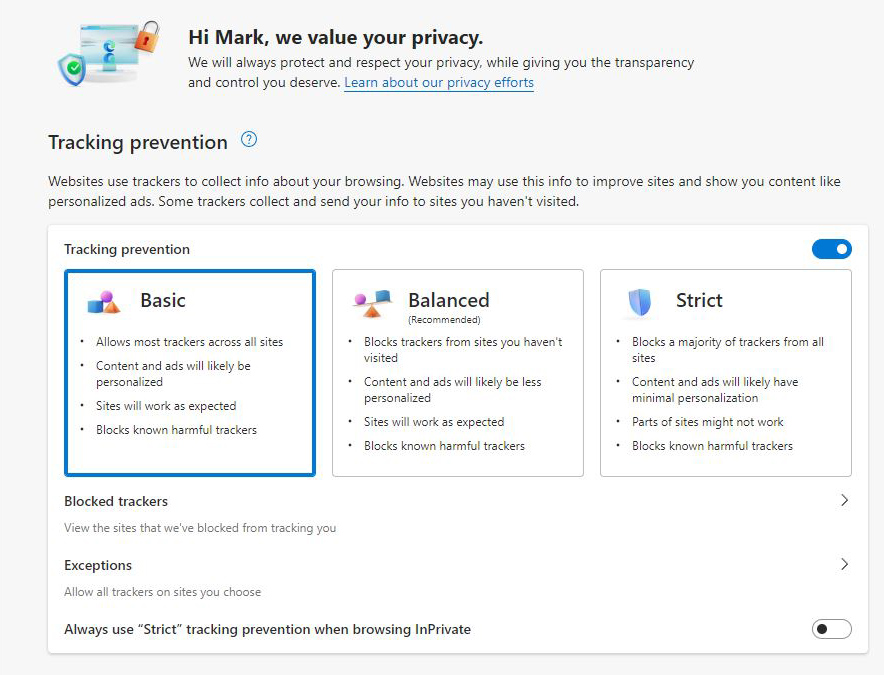Click the Strict blue shield icon
This screenshot has width=884, height=675.
(x=640, y=303)
